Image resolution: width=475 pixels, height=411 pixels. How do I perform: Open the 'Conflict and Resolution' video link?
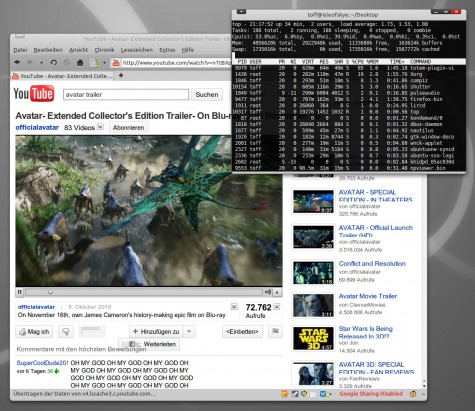coord(372,264)
